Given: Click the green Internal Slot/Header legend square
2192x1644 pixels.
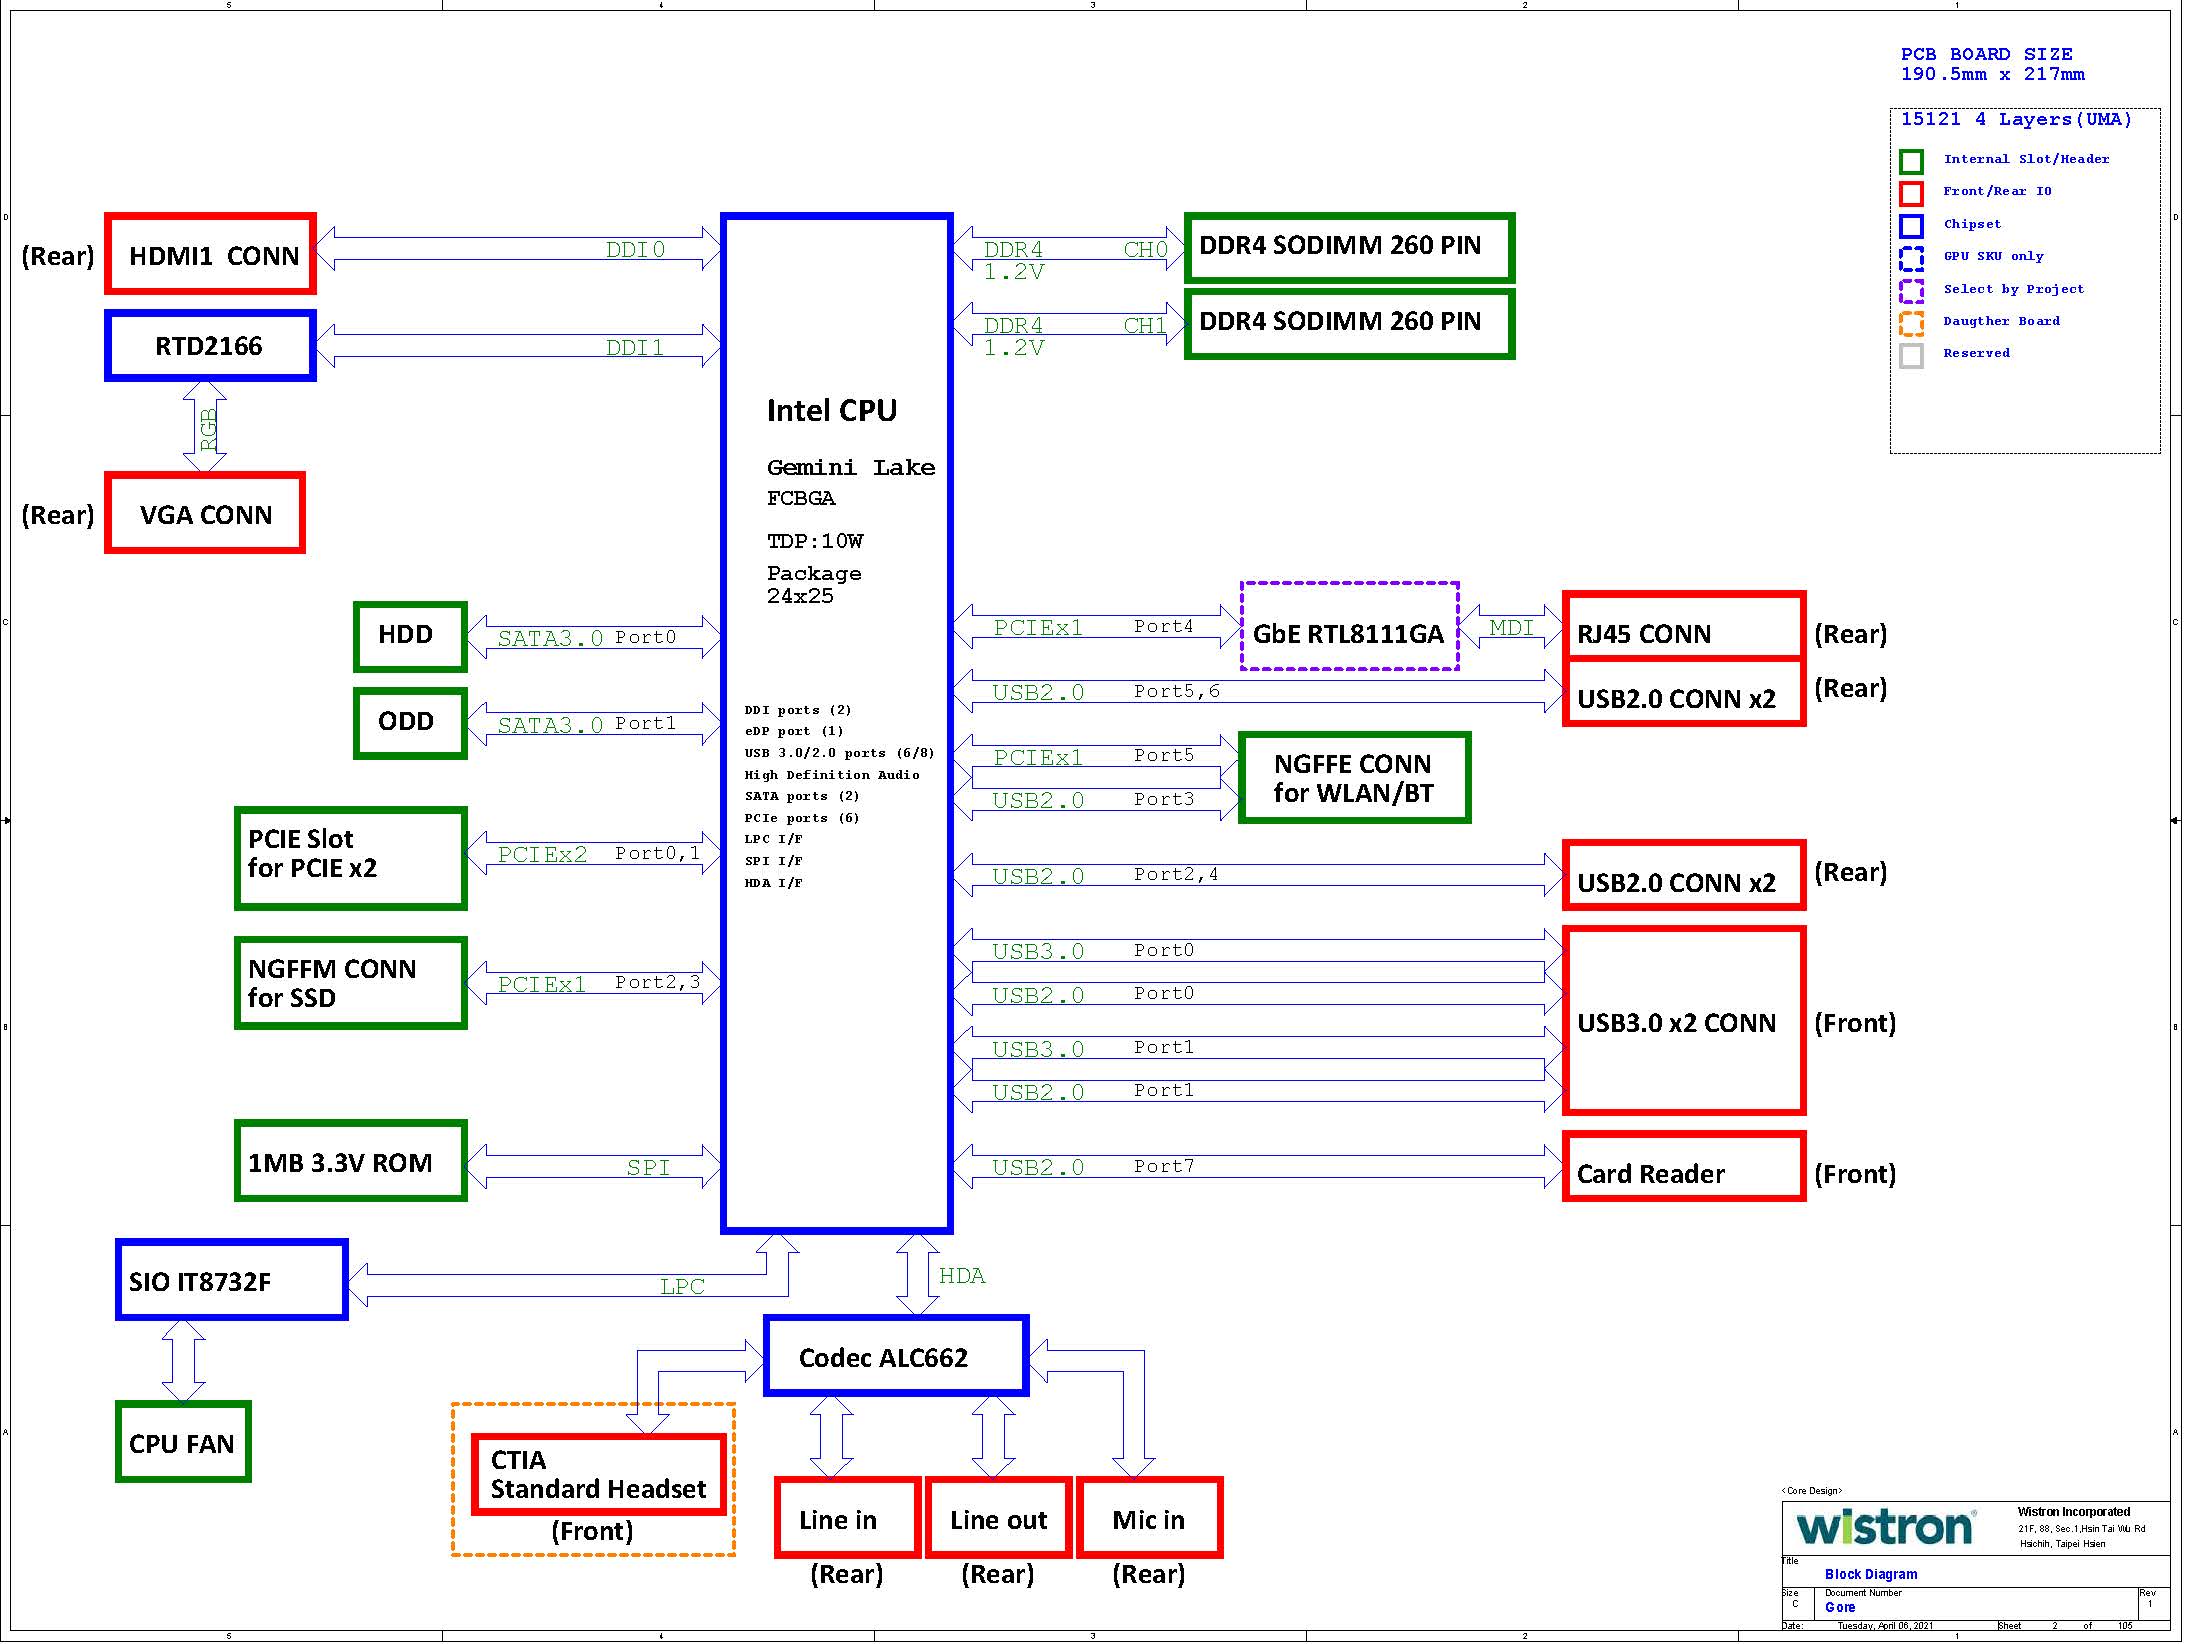Looking at the screenshot, I should click(1911, 162).
